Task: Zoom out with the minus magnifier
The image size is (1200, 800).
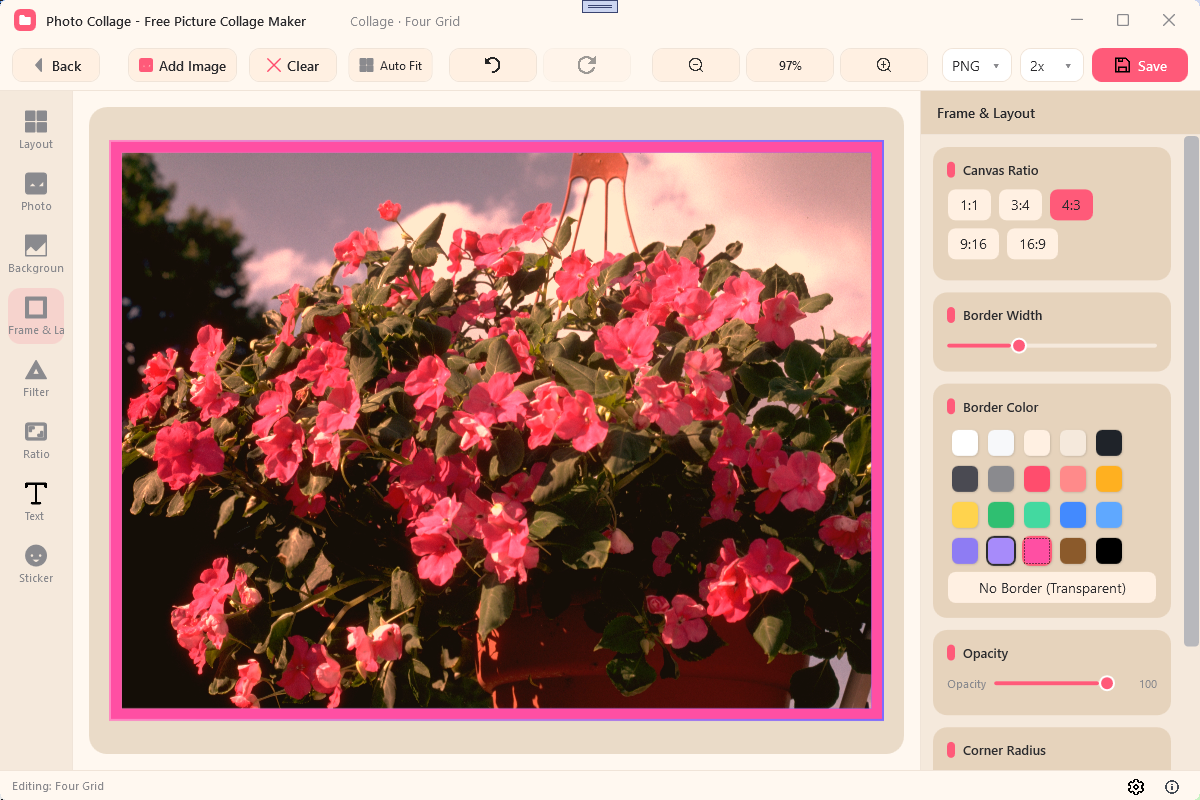Action: coord(696,65)
